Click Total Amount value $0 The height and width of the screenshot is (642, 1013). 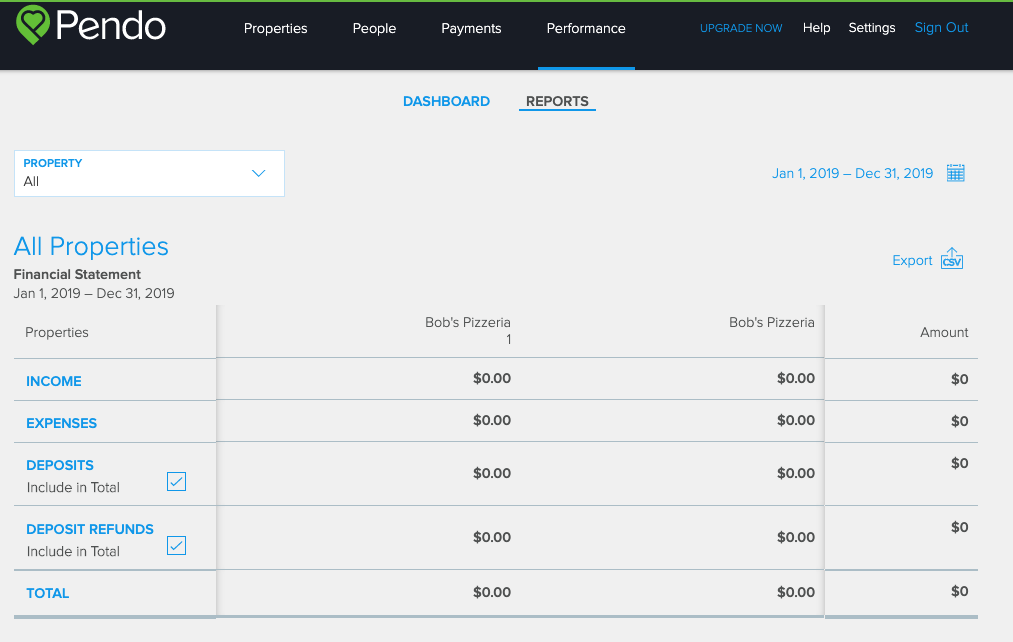point(959,591)
